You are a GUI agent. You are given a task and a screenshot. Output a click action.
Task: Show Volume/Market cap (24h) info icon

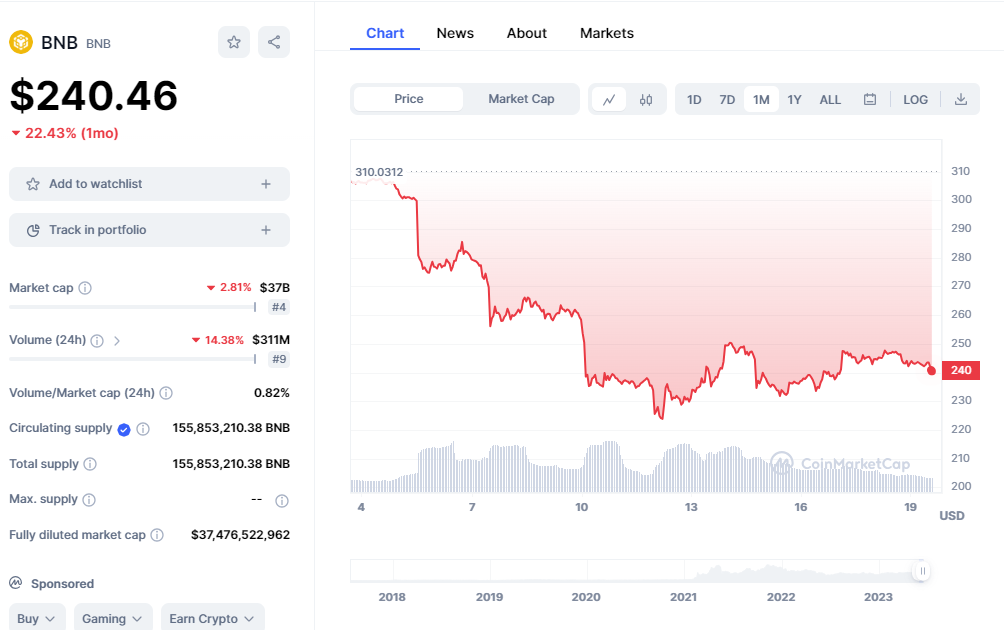pos(166,393)
